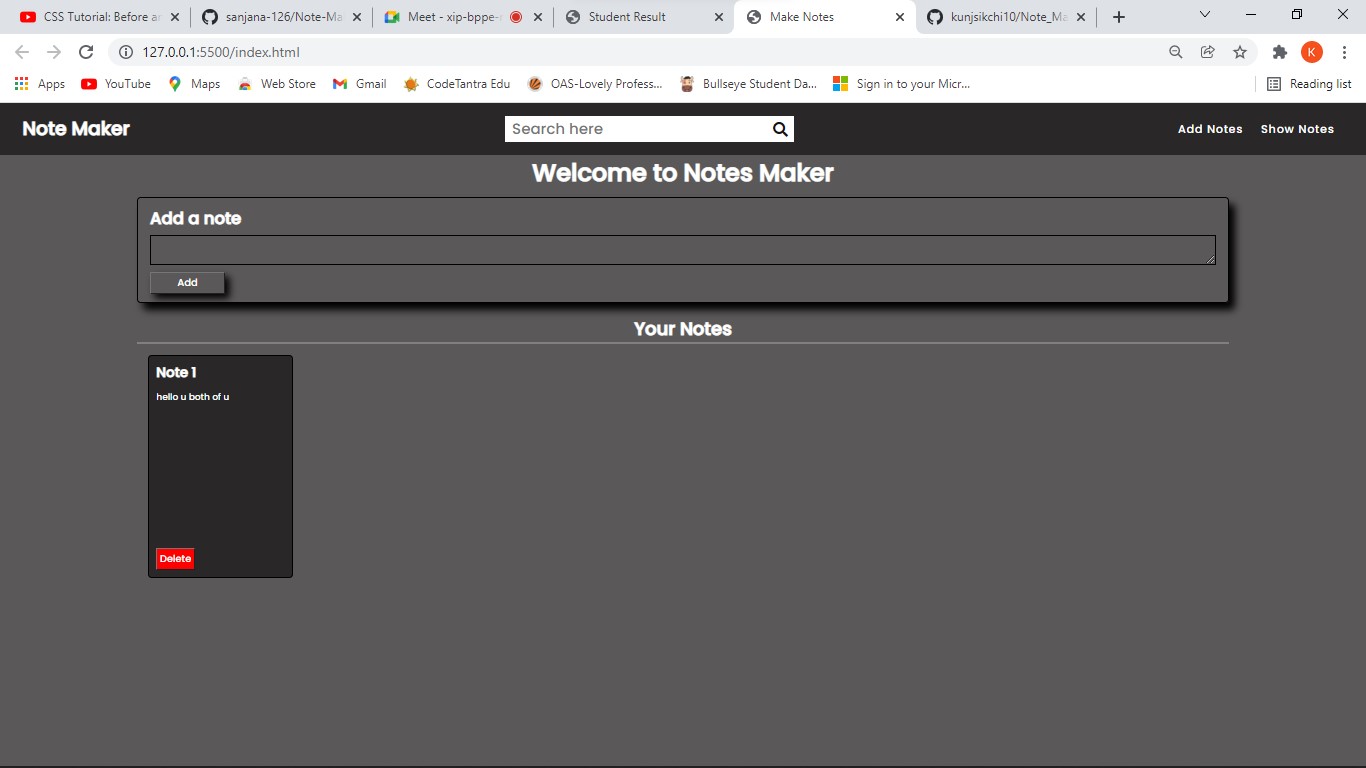Open the Apps shortcut in the bookmarks bar

click(40, 84)
